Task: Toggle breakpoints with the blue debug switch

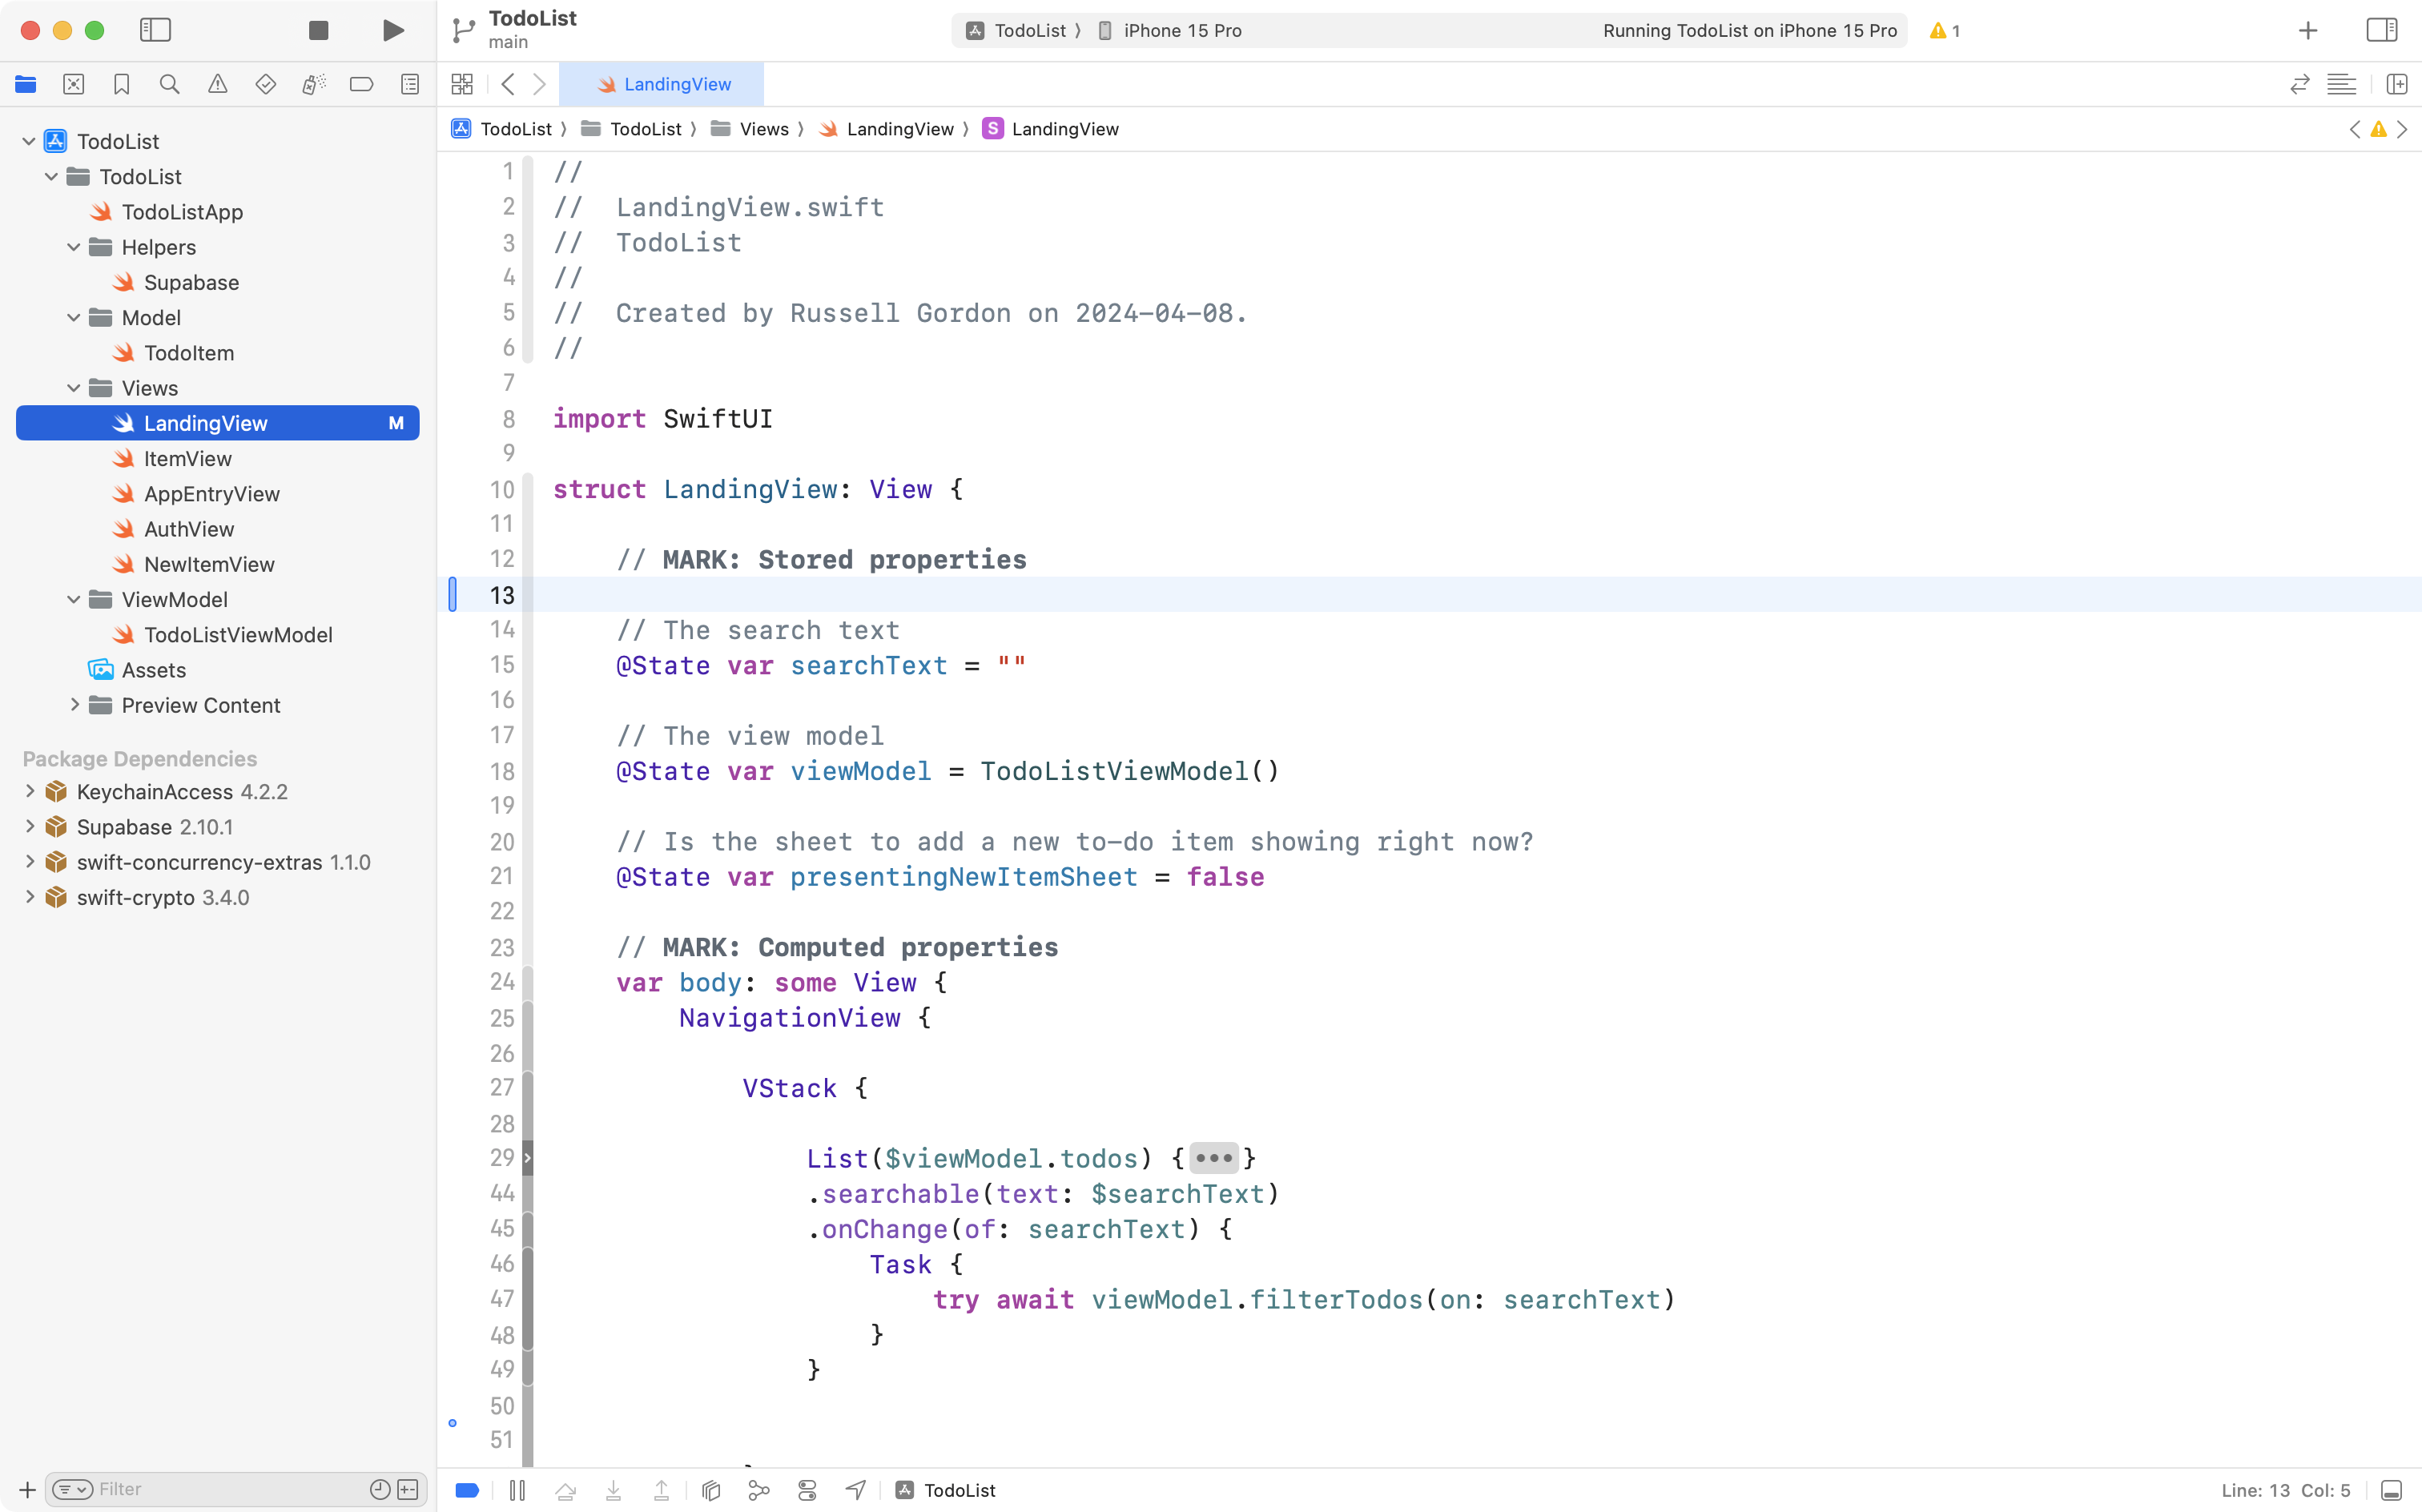Action: [466, 1489]
